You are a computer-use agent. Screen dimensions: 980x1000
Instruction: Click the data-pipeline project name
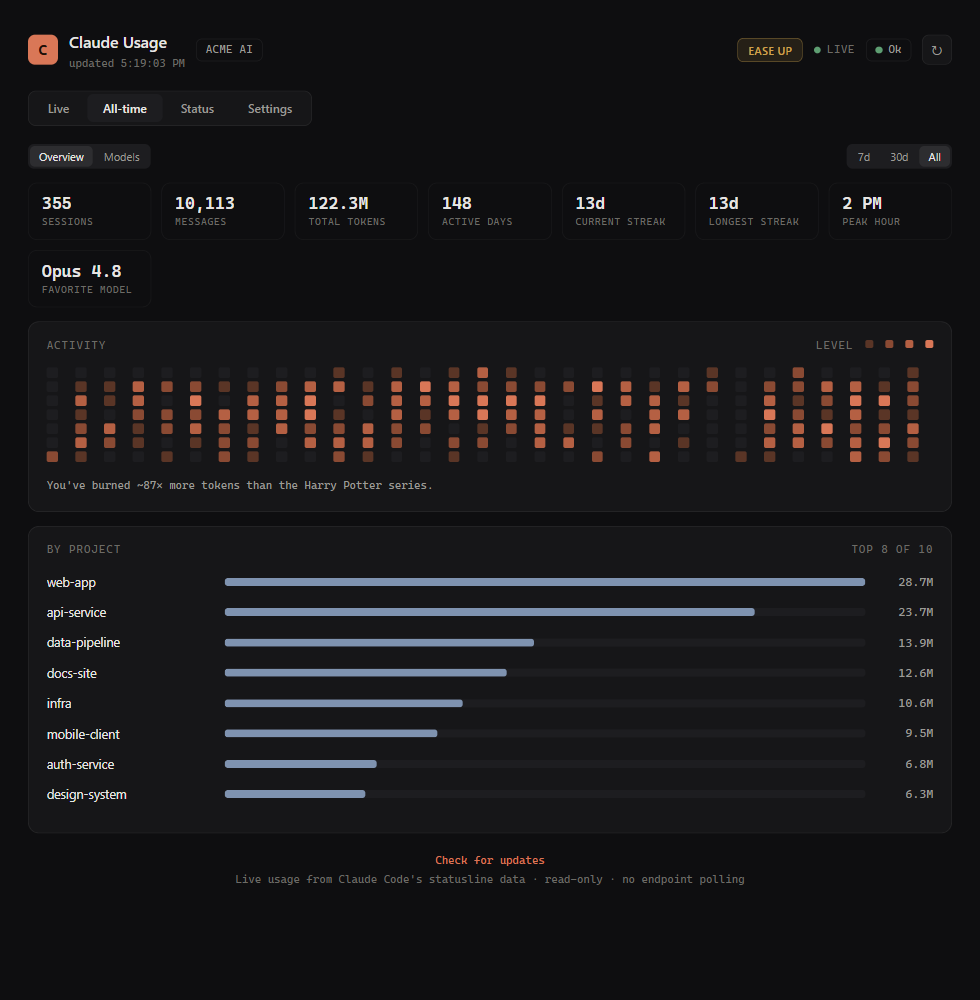click(84, 643)
